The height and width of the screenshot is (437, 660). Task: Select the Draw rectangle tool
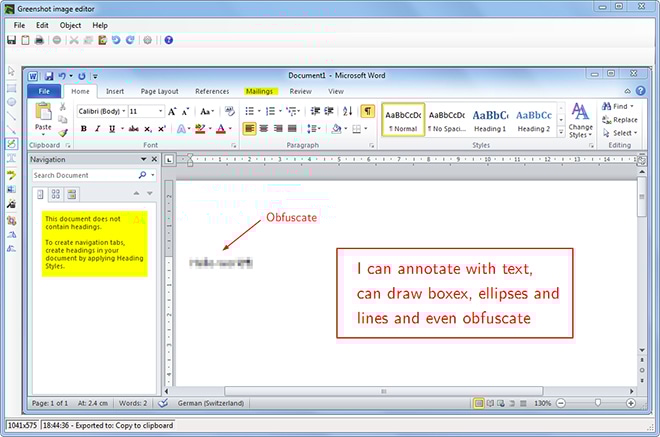pyautogui.click(x=11, y=87)
